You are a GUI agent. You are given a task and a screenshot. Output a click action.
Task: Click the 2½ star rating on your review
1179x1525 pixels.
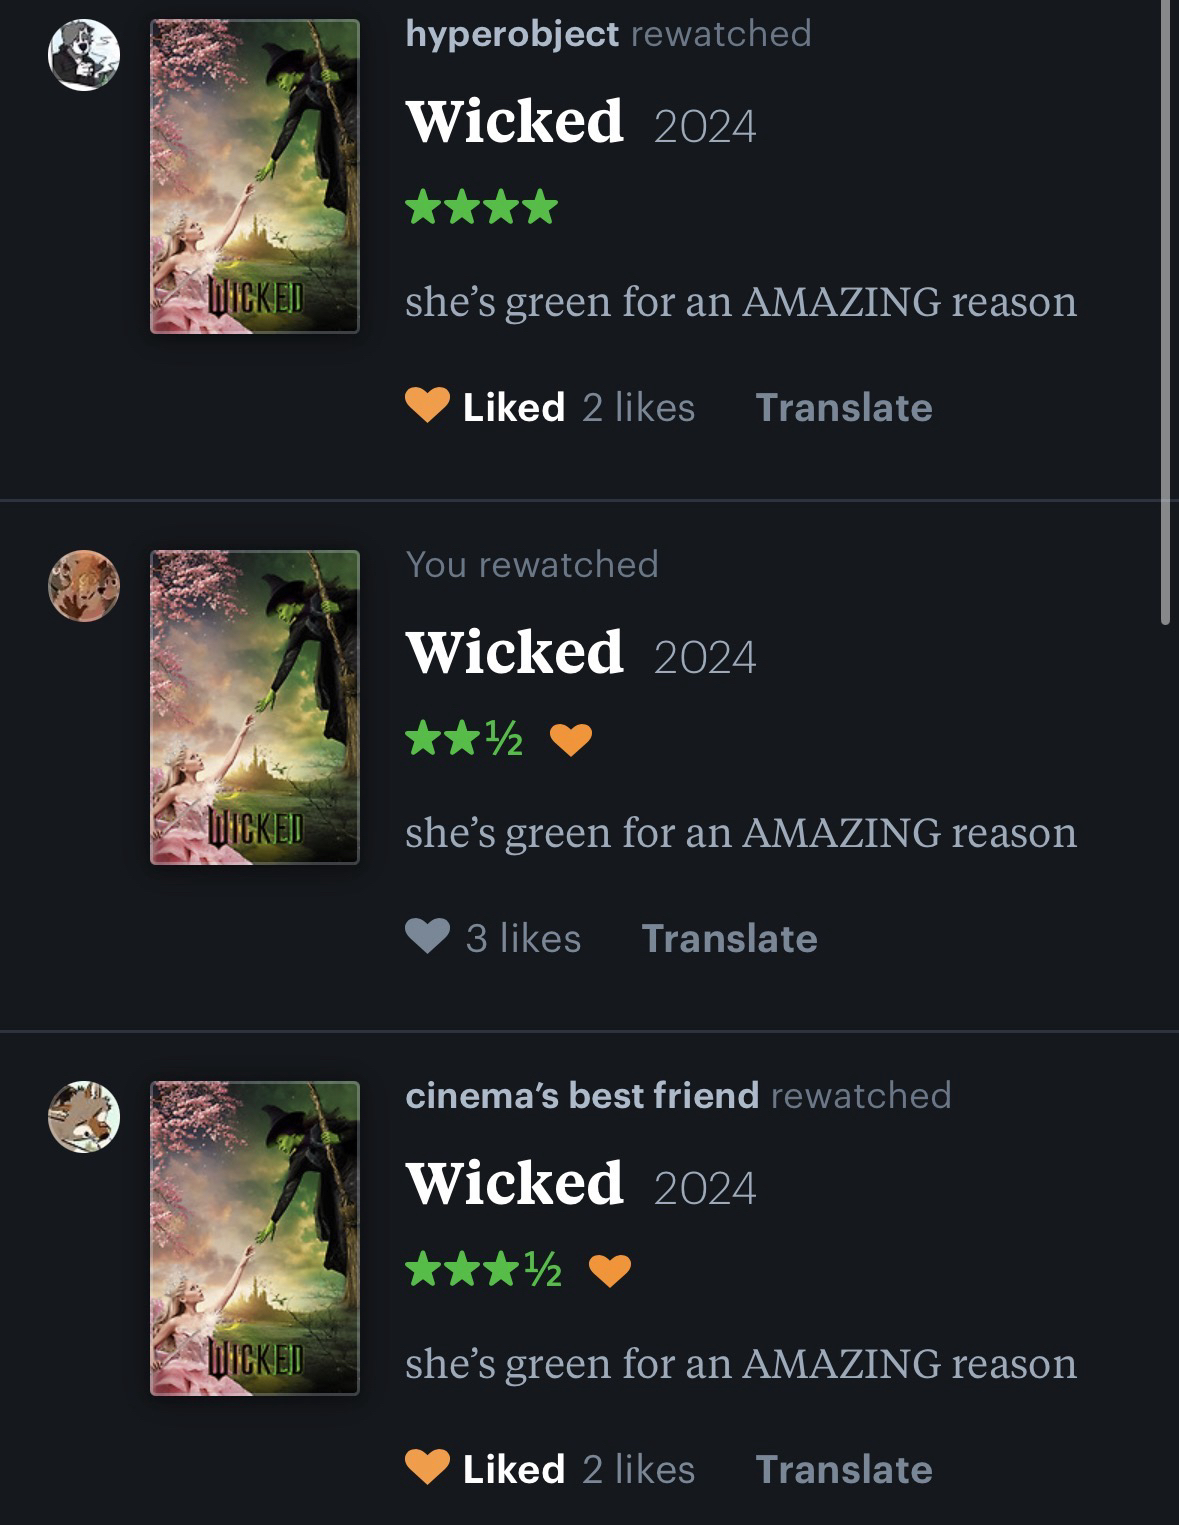point(464,740)
